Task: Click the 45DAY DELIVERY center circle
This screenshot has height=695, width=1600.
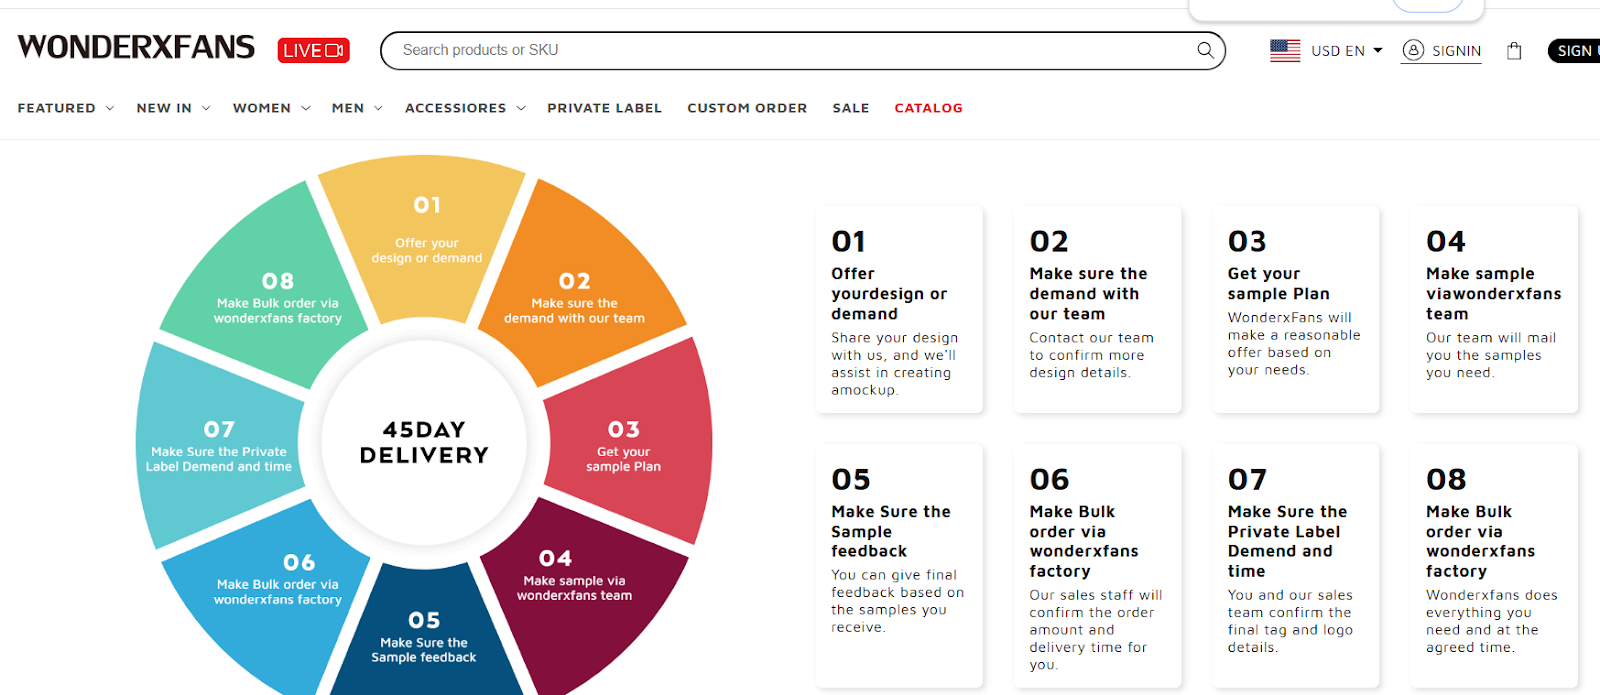Action: click(x=424, y=442)
